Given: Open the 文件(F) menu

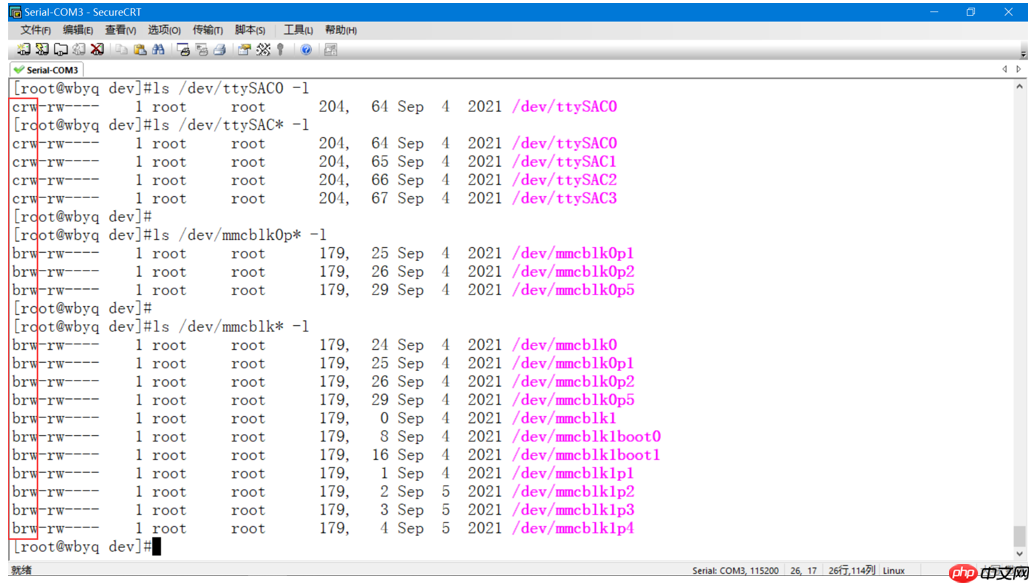Looking at the screenshot, I should (x=36, y=30).
